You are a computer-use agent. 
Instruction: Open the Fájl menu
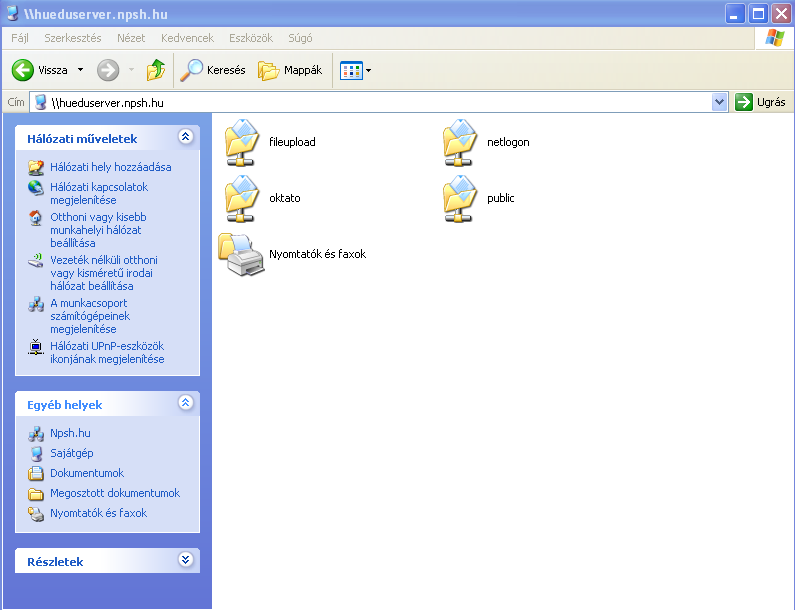(20, 38)
